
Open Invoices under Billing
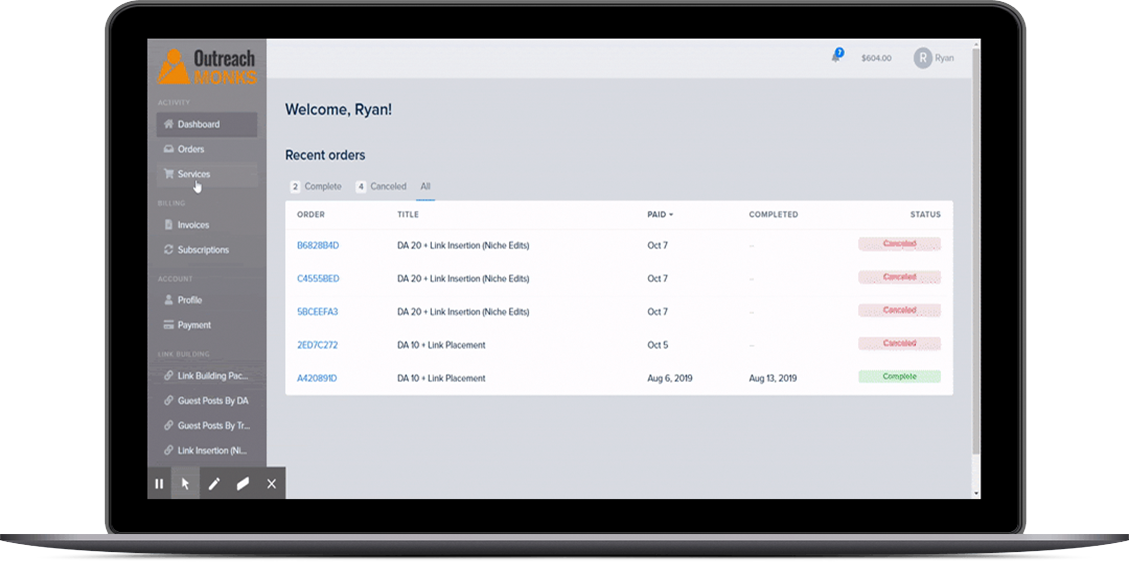(x=193, y=226)
